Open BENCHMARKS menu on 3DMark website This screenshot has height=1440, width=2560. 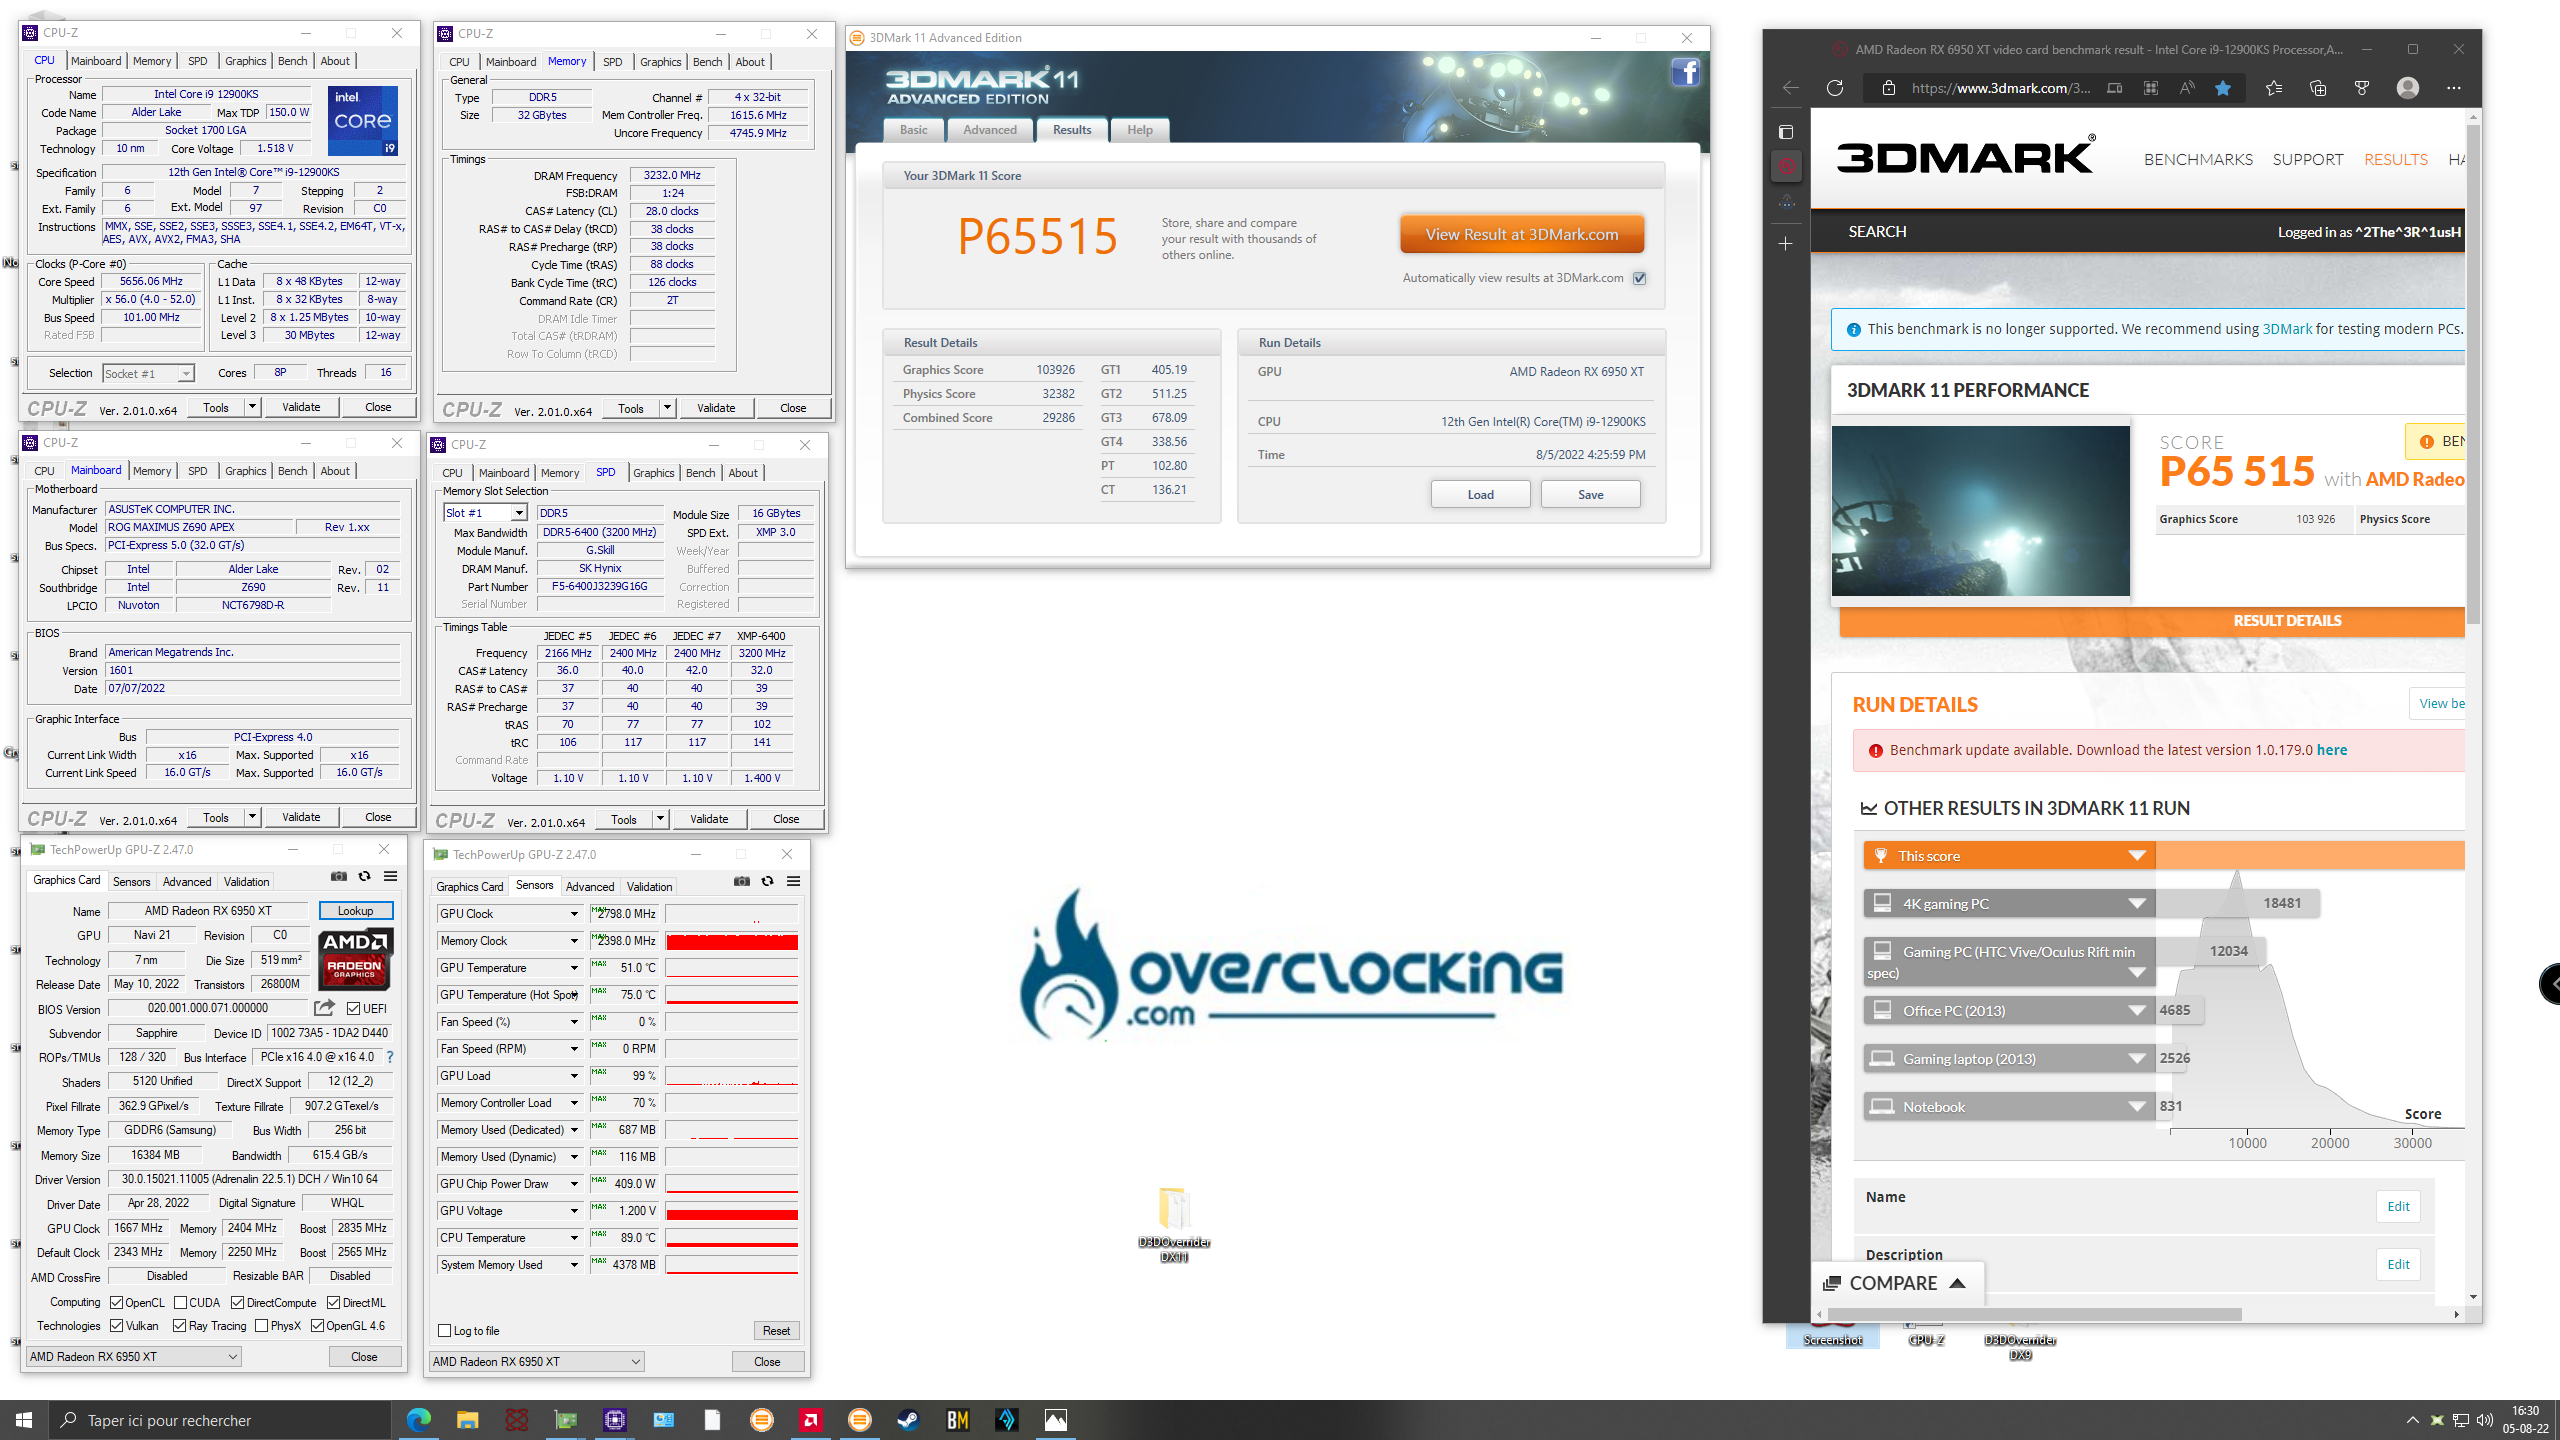2198,160
